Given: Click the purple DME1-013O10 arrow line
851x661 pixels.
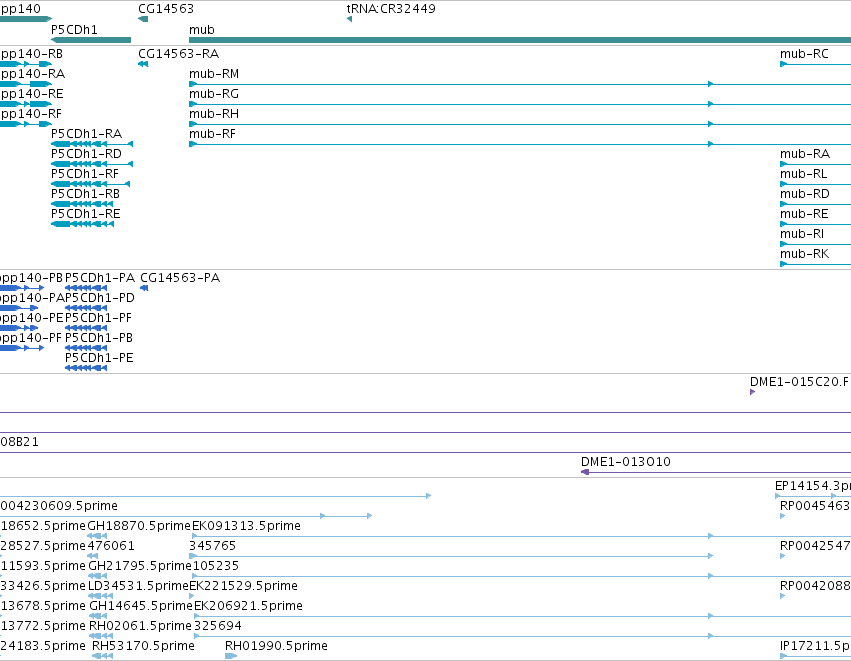Looking at the screenshot, I should (x=716, y=472).
